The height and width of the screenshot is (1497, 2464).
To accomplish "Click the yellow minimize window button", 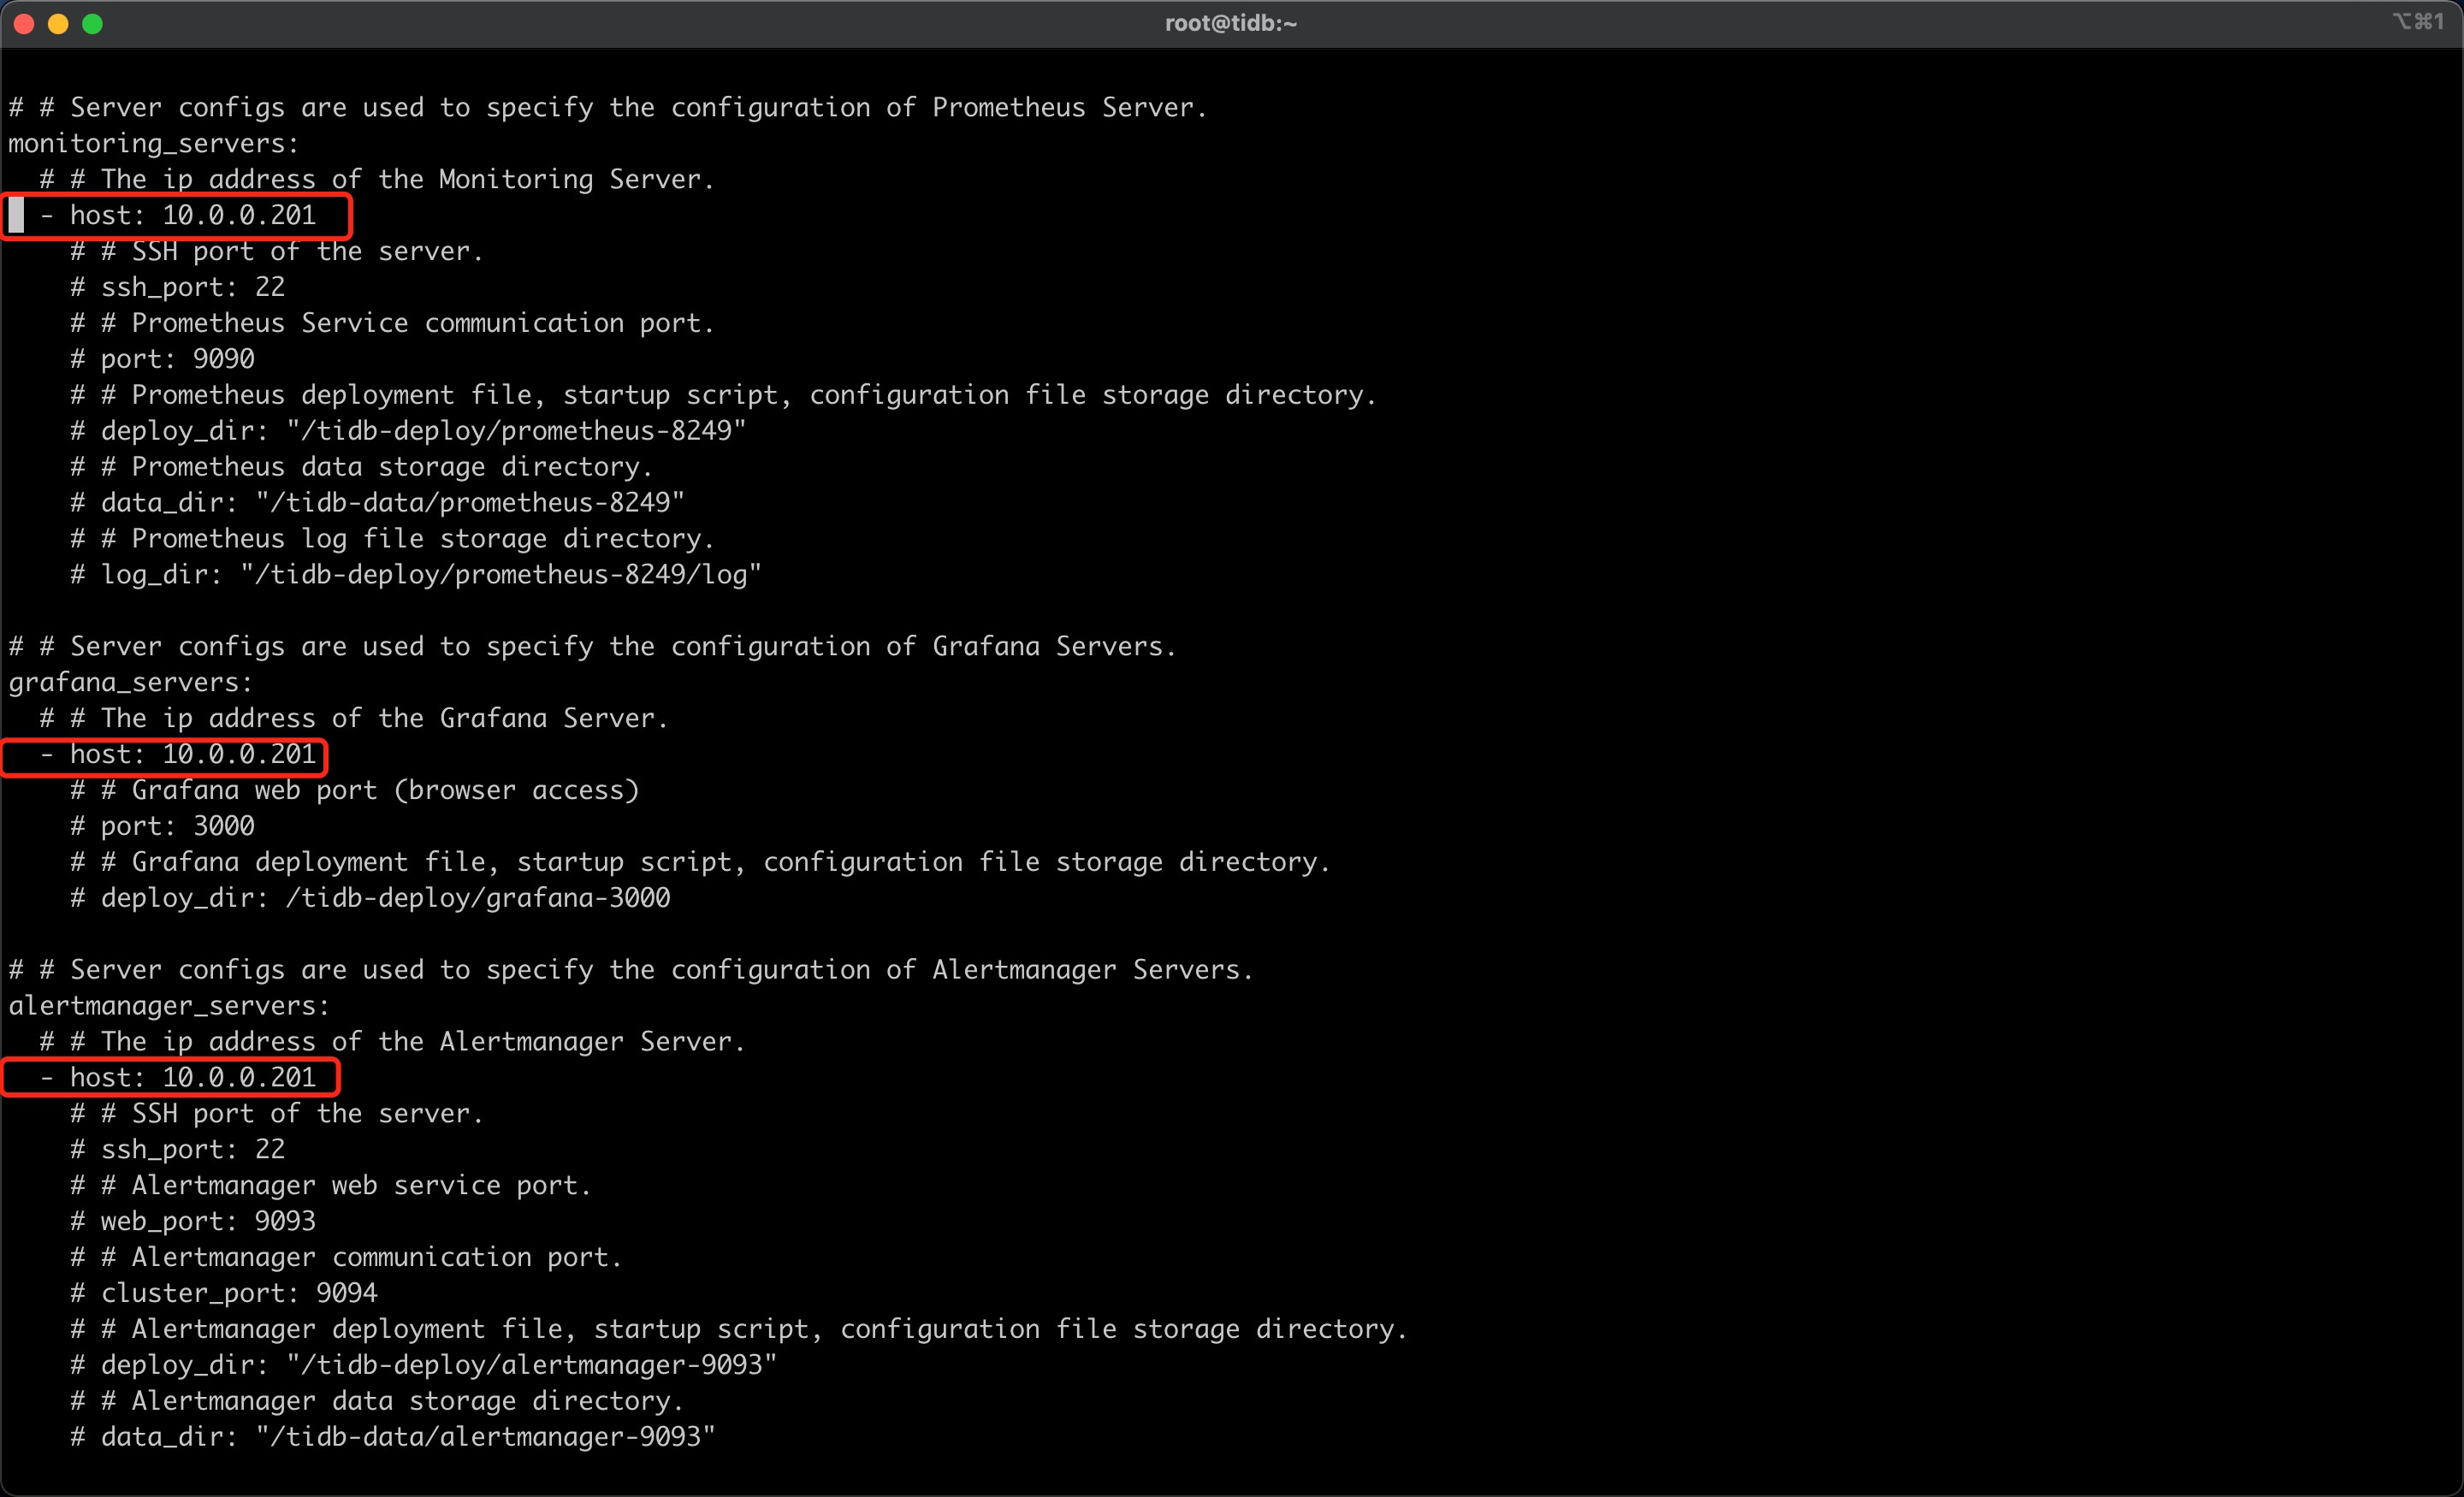I will (58, 24).
